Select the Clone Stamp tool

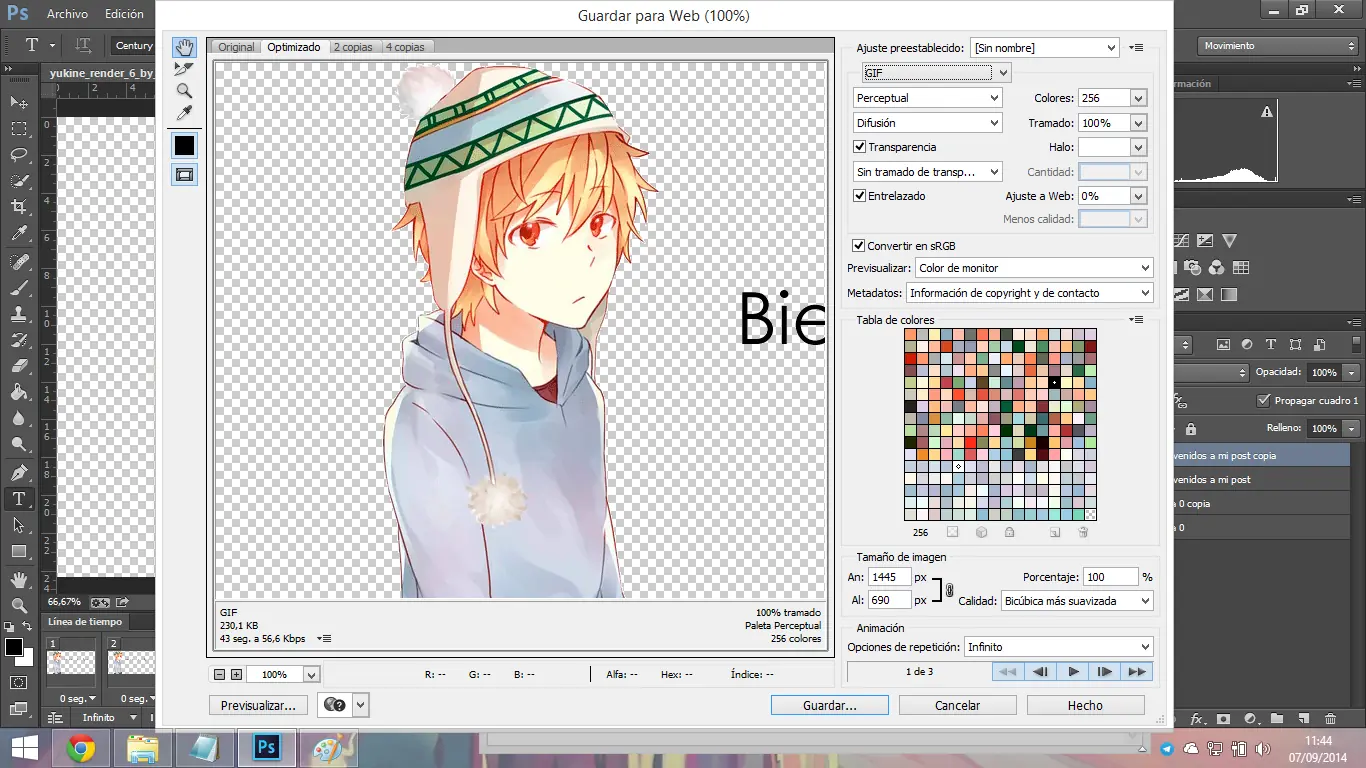(x=19, y=313)
